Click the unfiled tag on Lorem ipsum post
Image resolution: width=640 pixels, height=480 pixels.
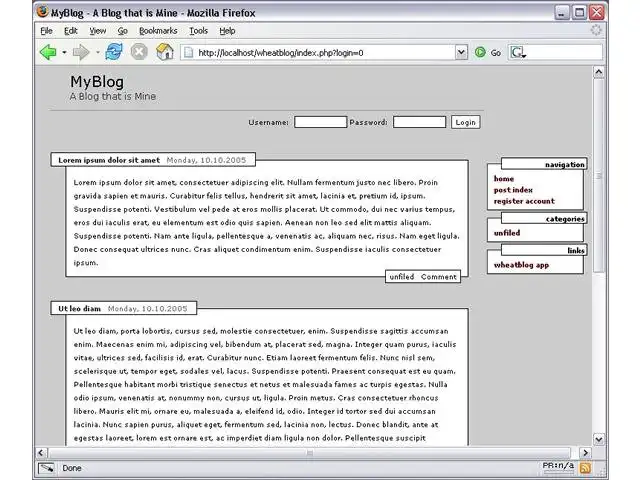click(402, 277)
